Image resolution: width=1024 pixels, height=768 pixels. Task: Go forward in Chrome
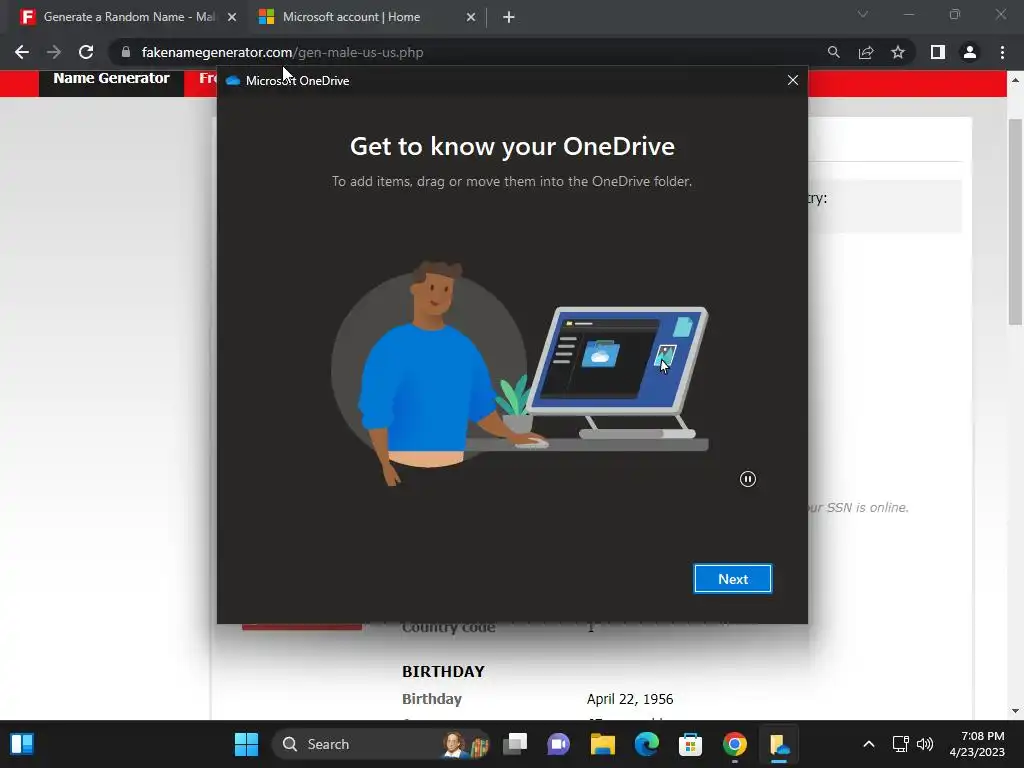pyautogui.click(x=54, y=52)
